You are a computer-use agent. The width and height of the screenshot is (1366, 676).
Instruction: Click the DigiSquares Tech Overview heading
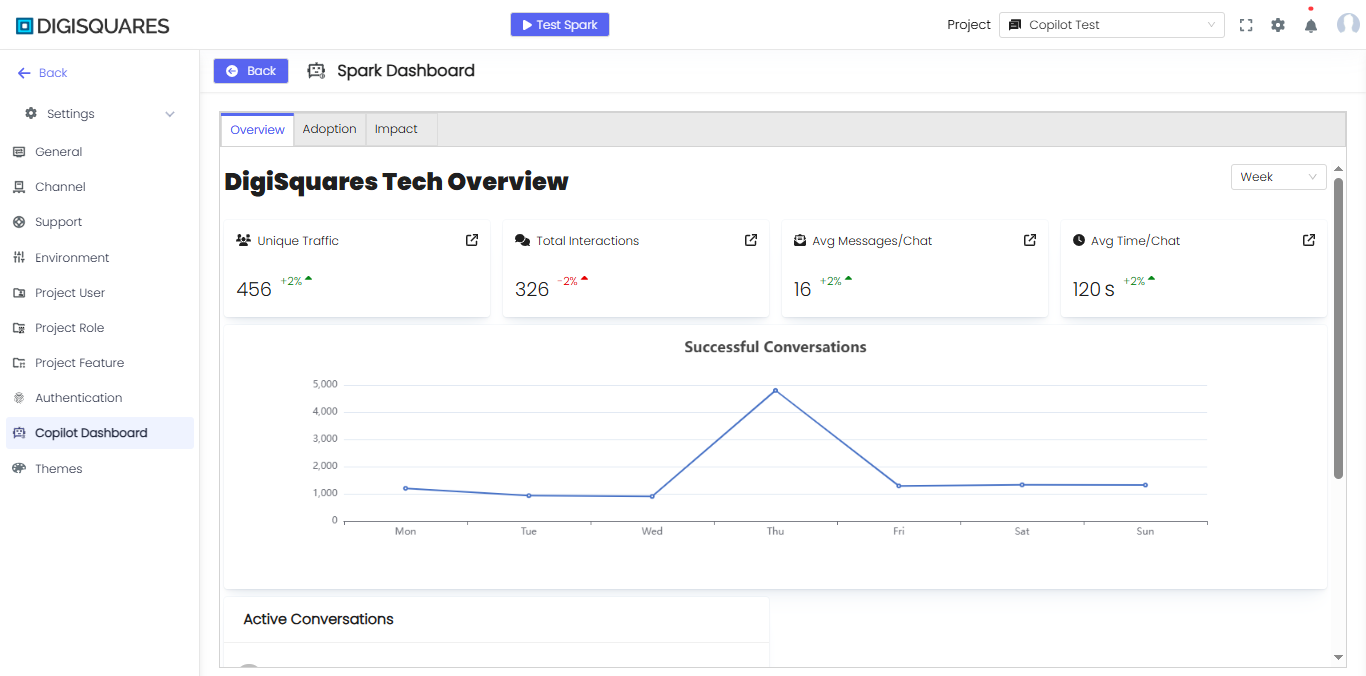[x=396, y=181]
